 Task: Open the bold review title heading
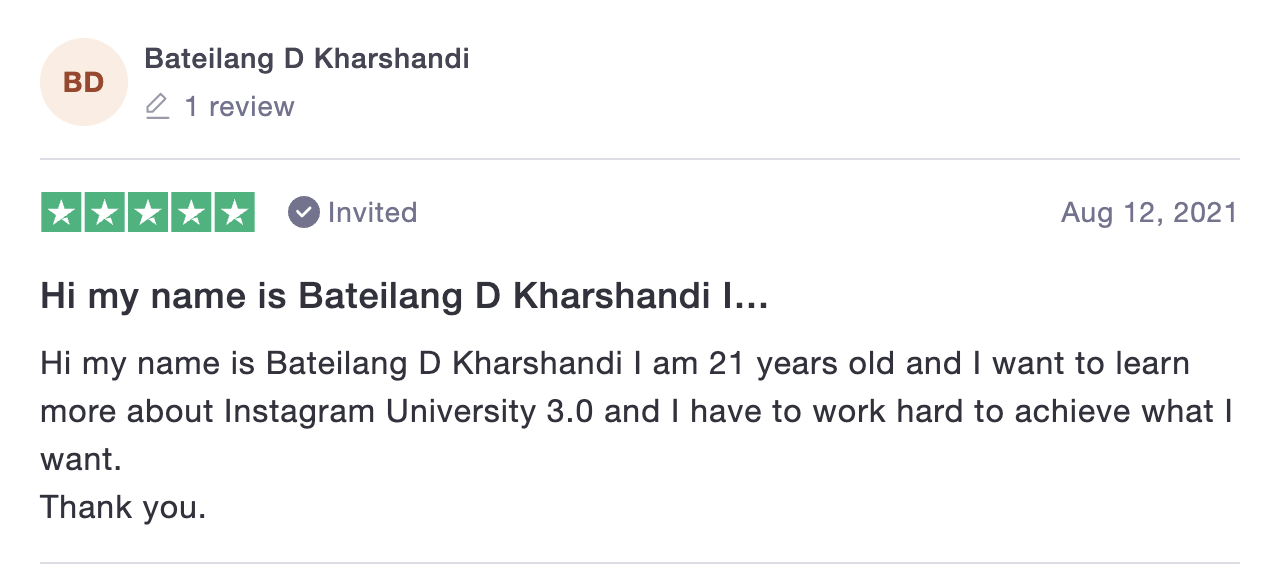(x=404, y=297)
